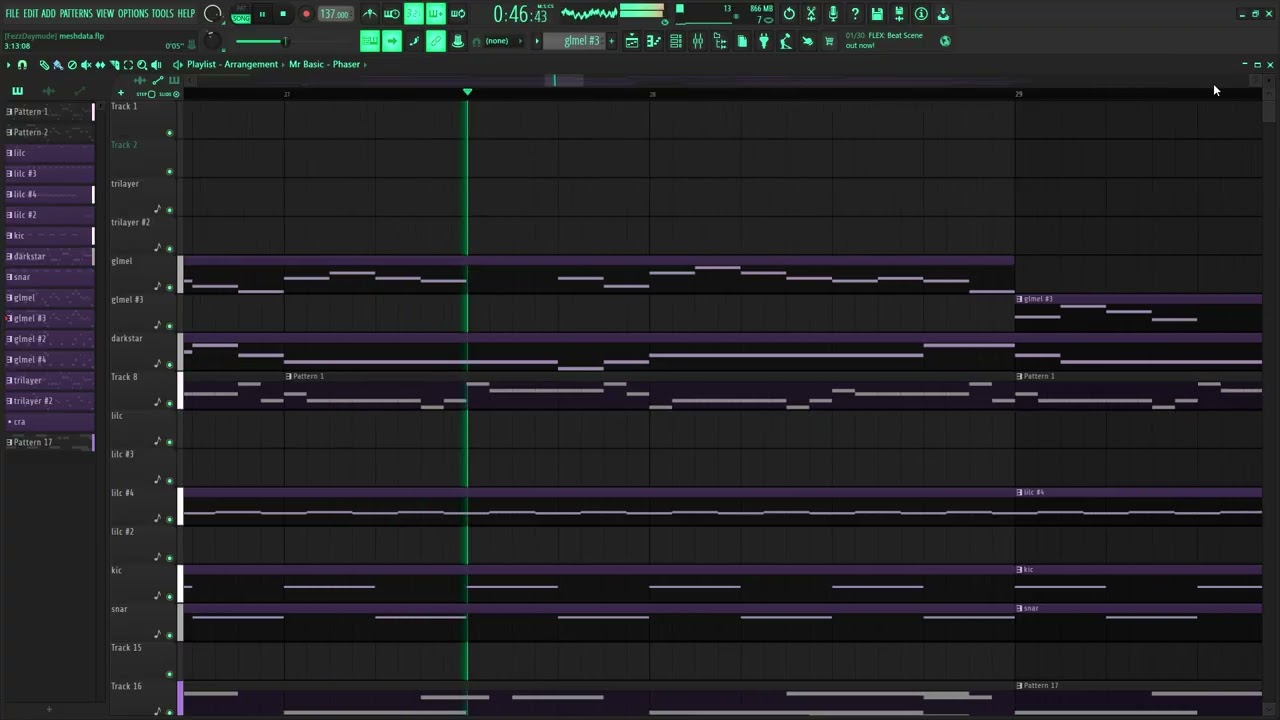Select the magnet snap icon in playlist
1280x720 pixels.
(x=22, y=64)
